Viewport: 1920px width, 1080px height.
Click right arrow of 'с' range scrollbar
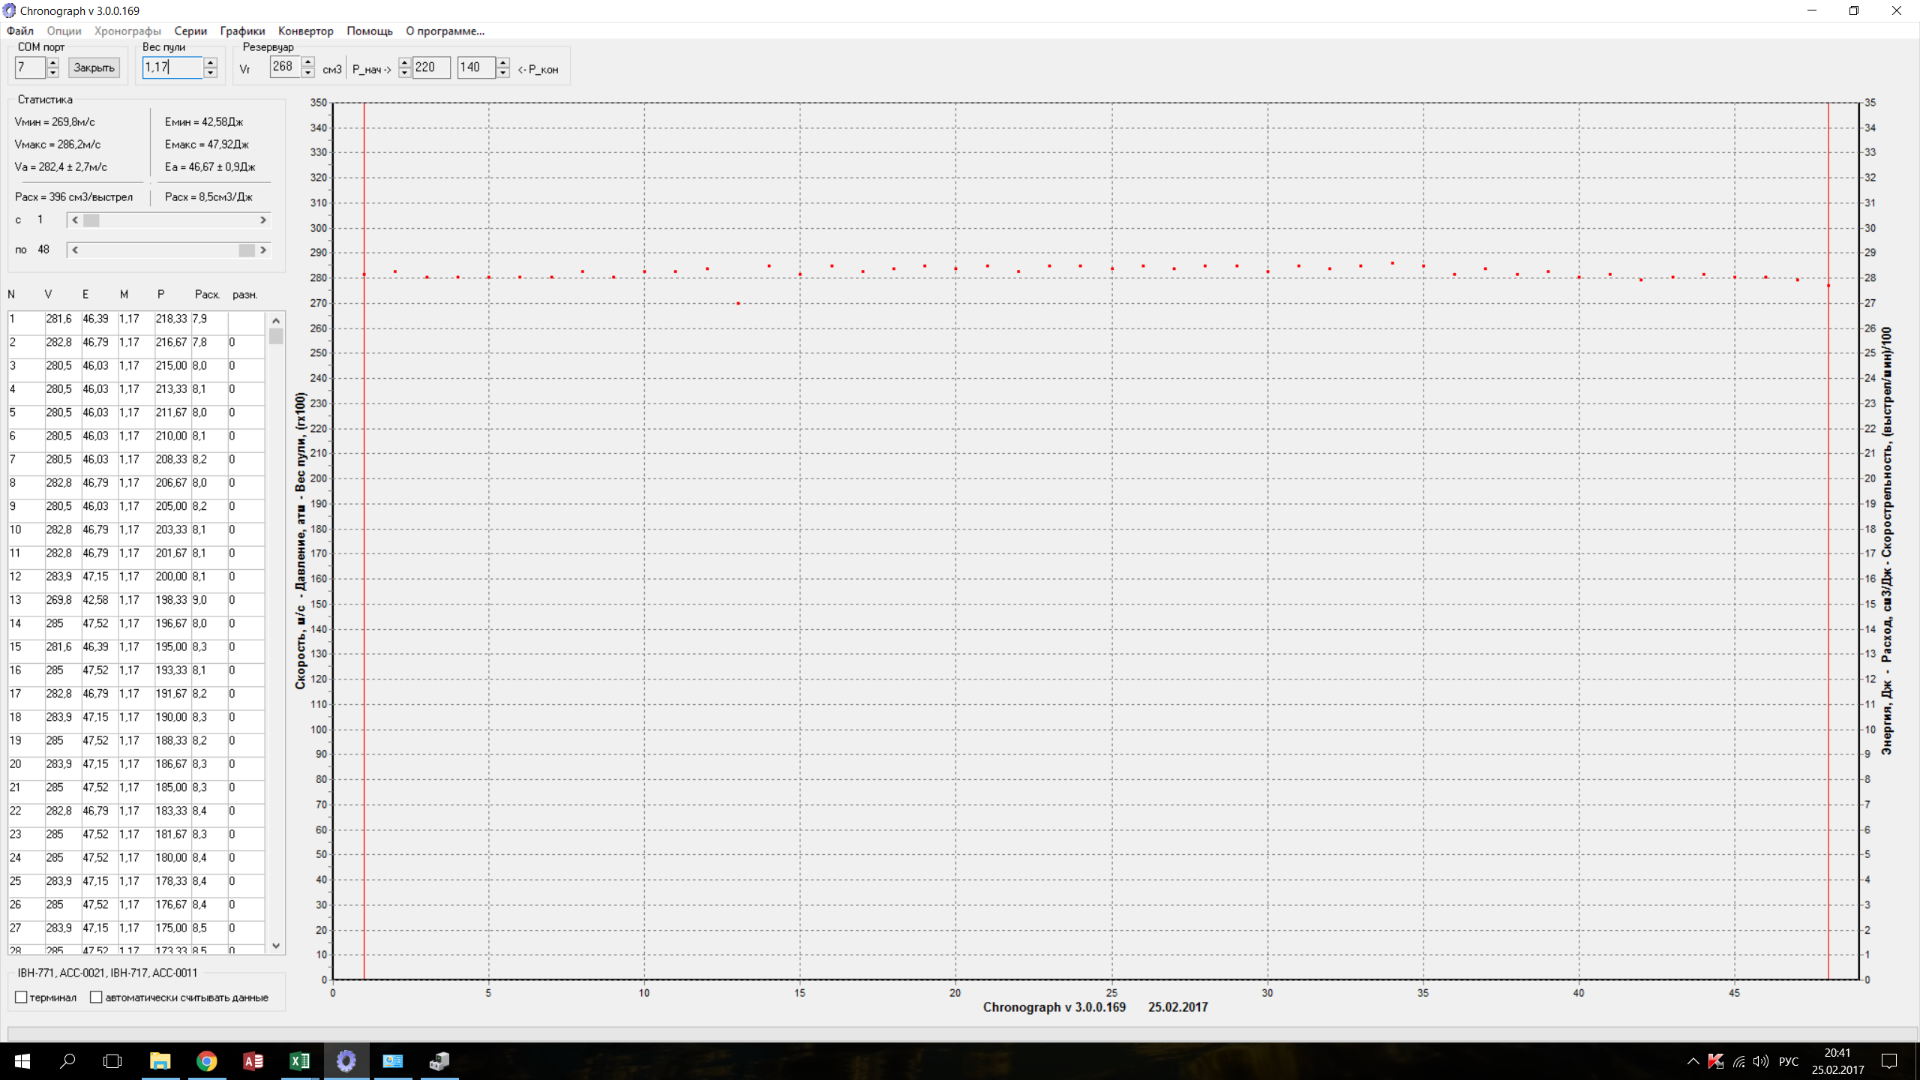tap(263, 220)
